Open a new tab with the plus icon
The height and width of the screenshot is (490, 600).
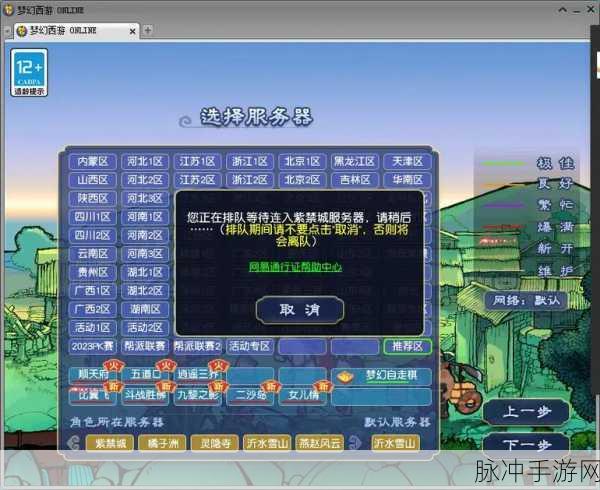(x=148, y=30)
